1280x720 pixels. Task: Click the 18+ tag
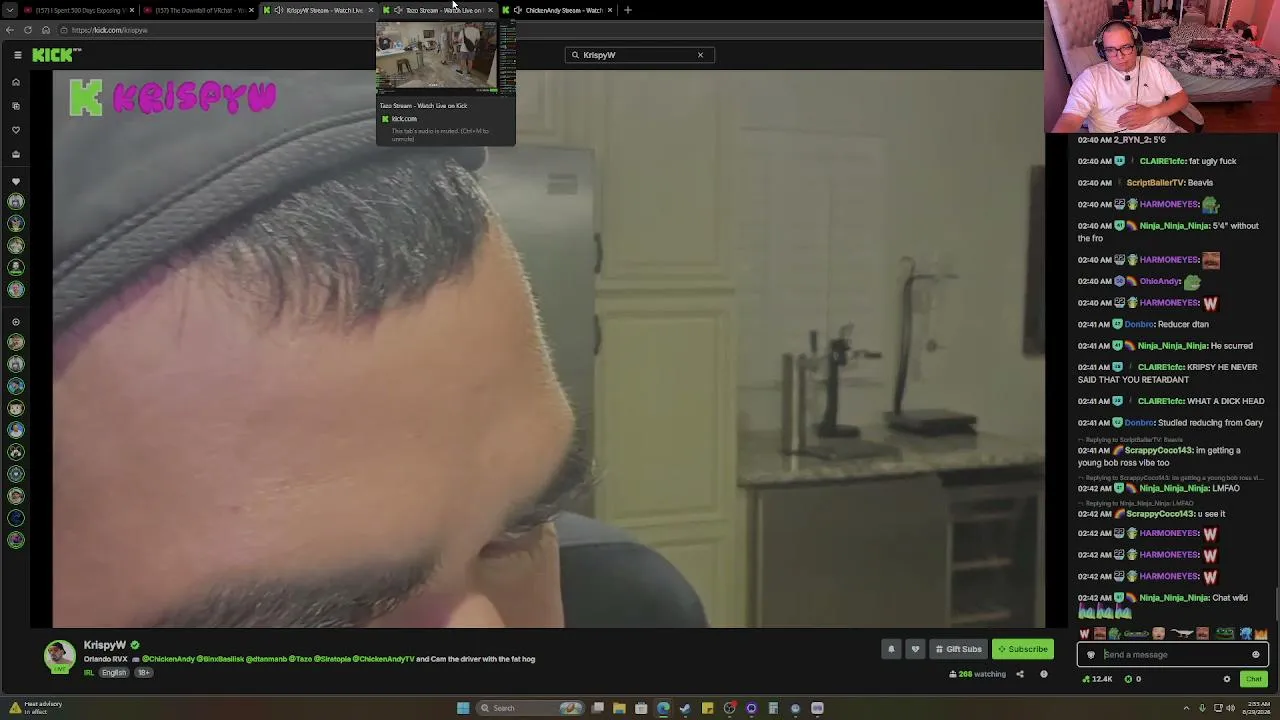(x=143, y=673)
